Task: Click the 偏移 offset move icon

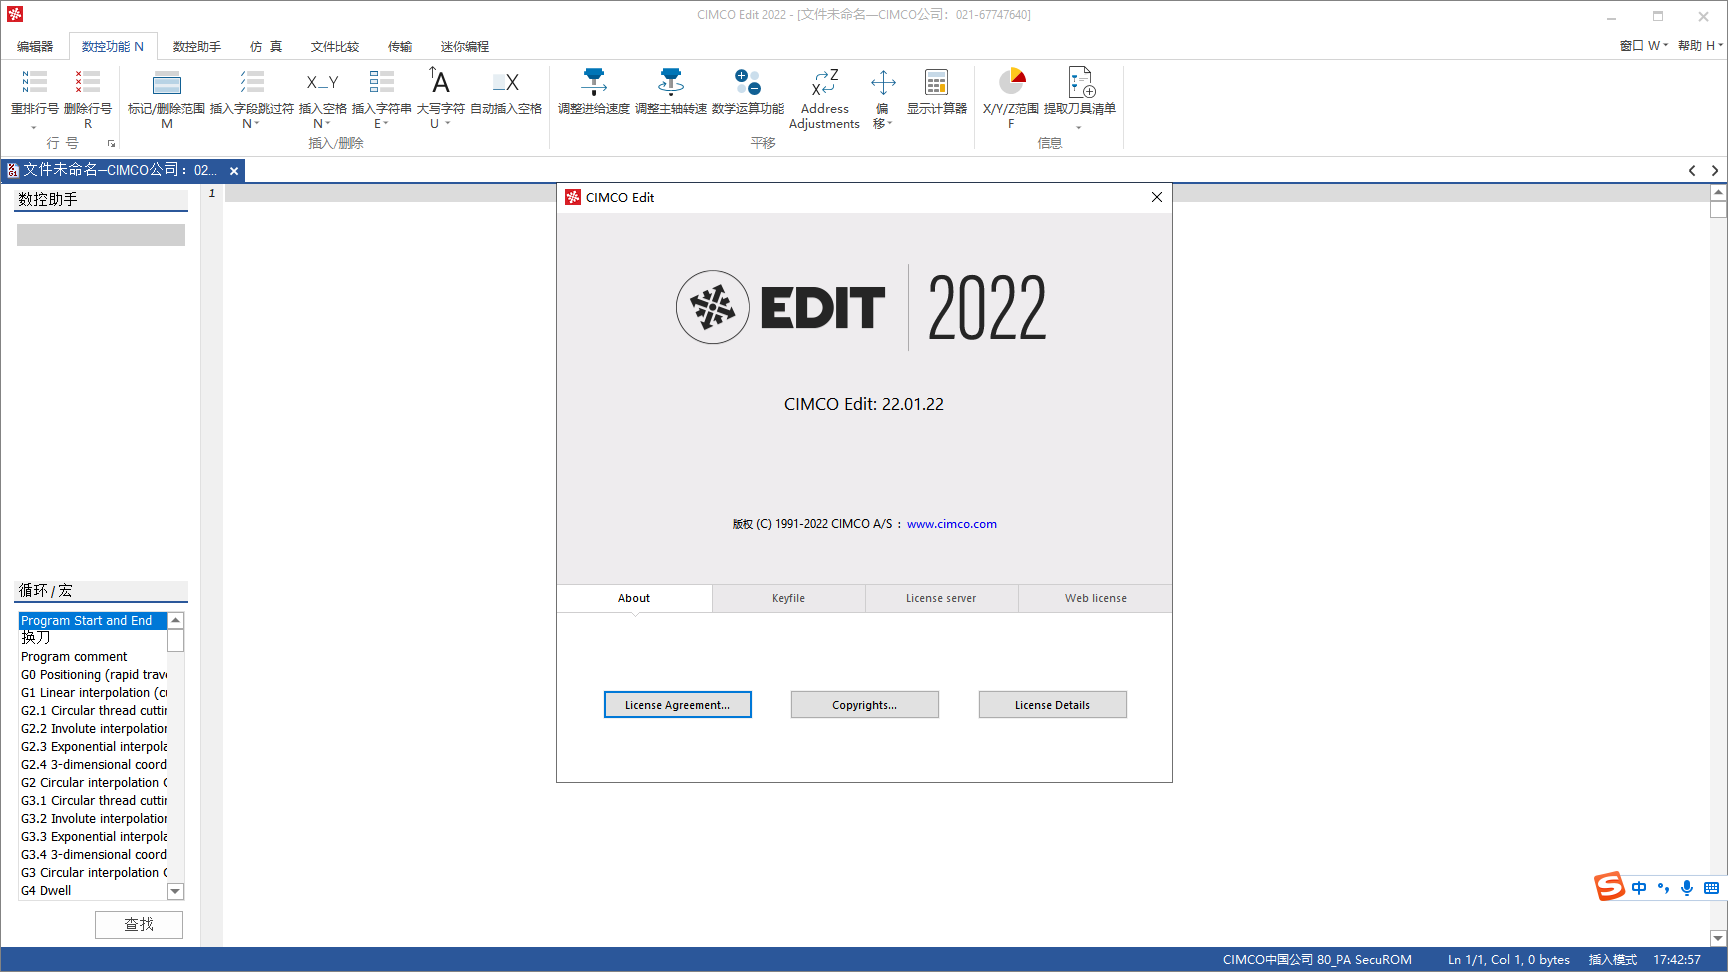Action: tap(883, 82)
